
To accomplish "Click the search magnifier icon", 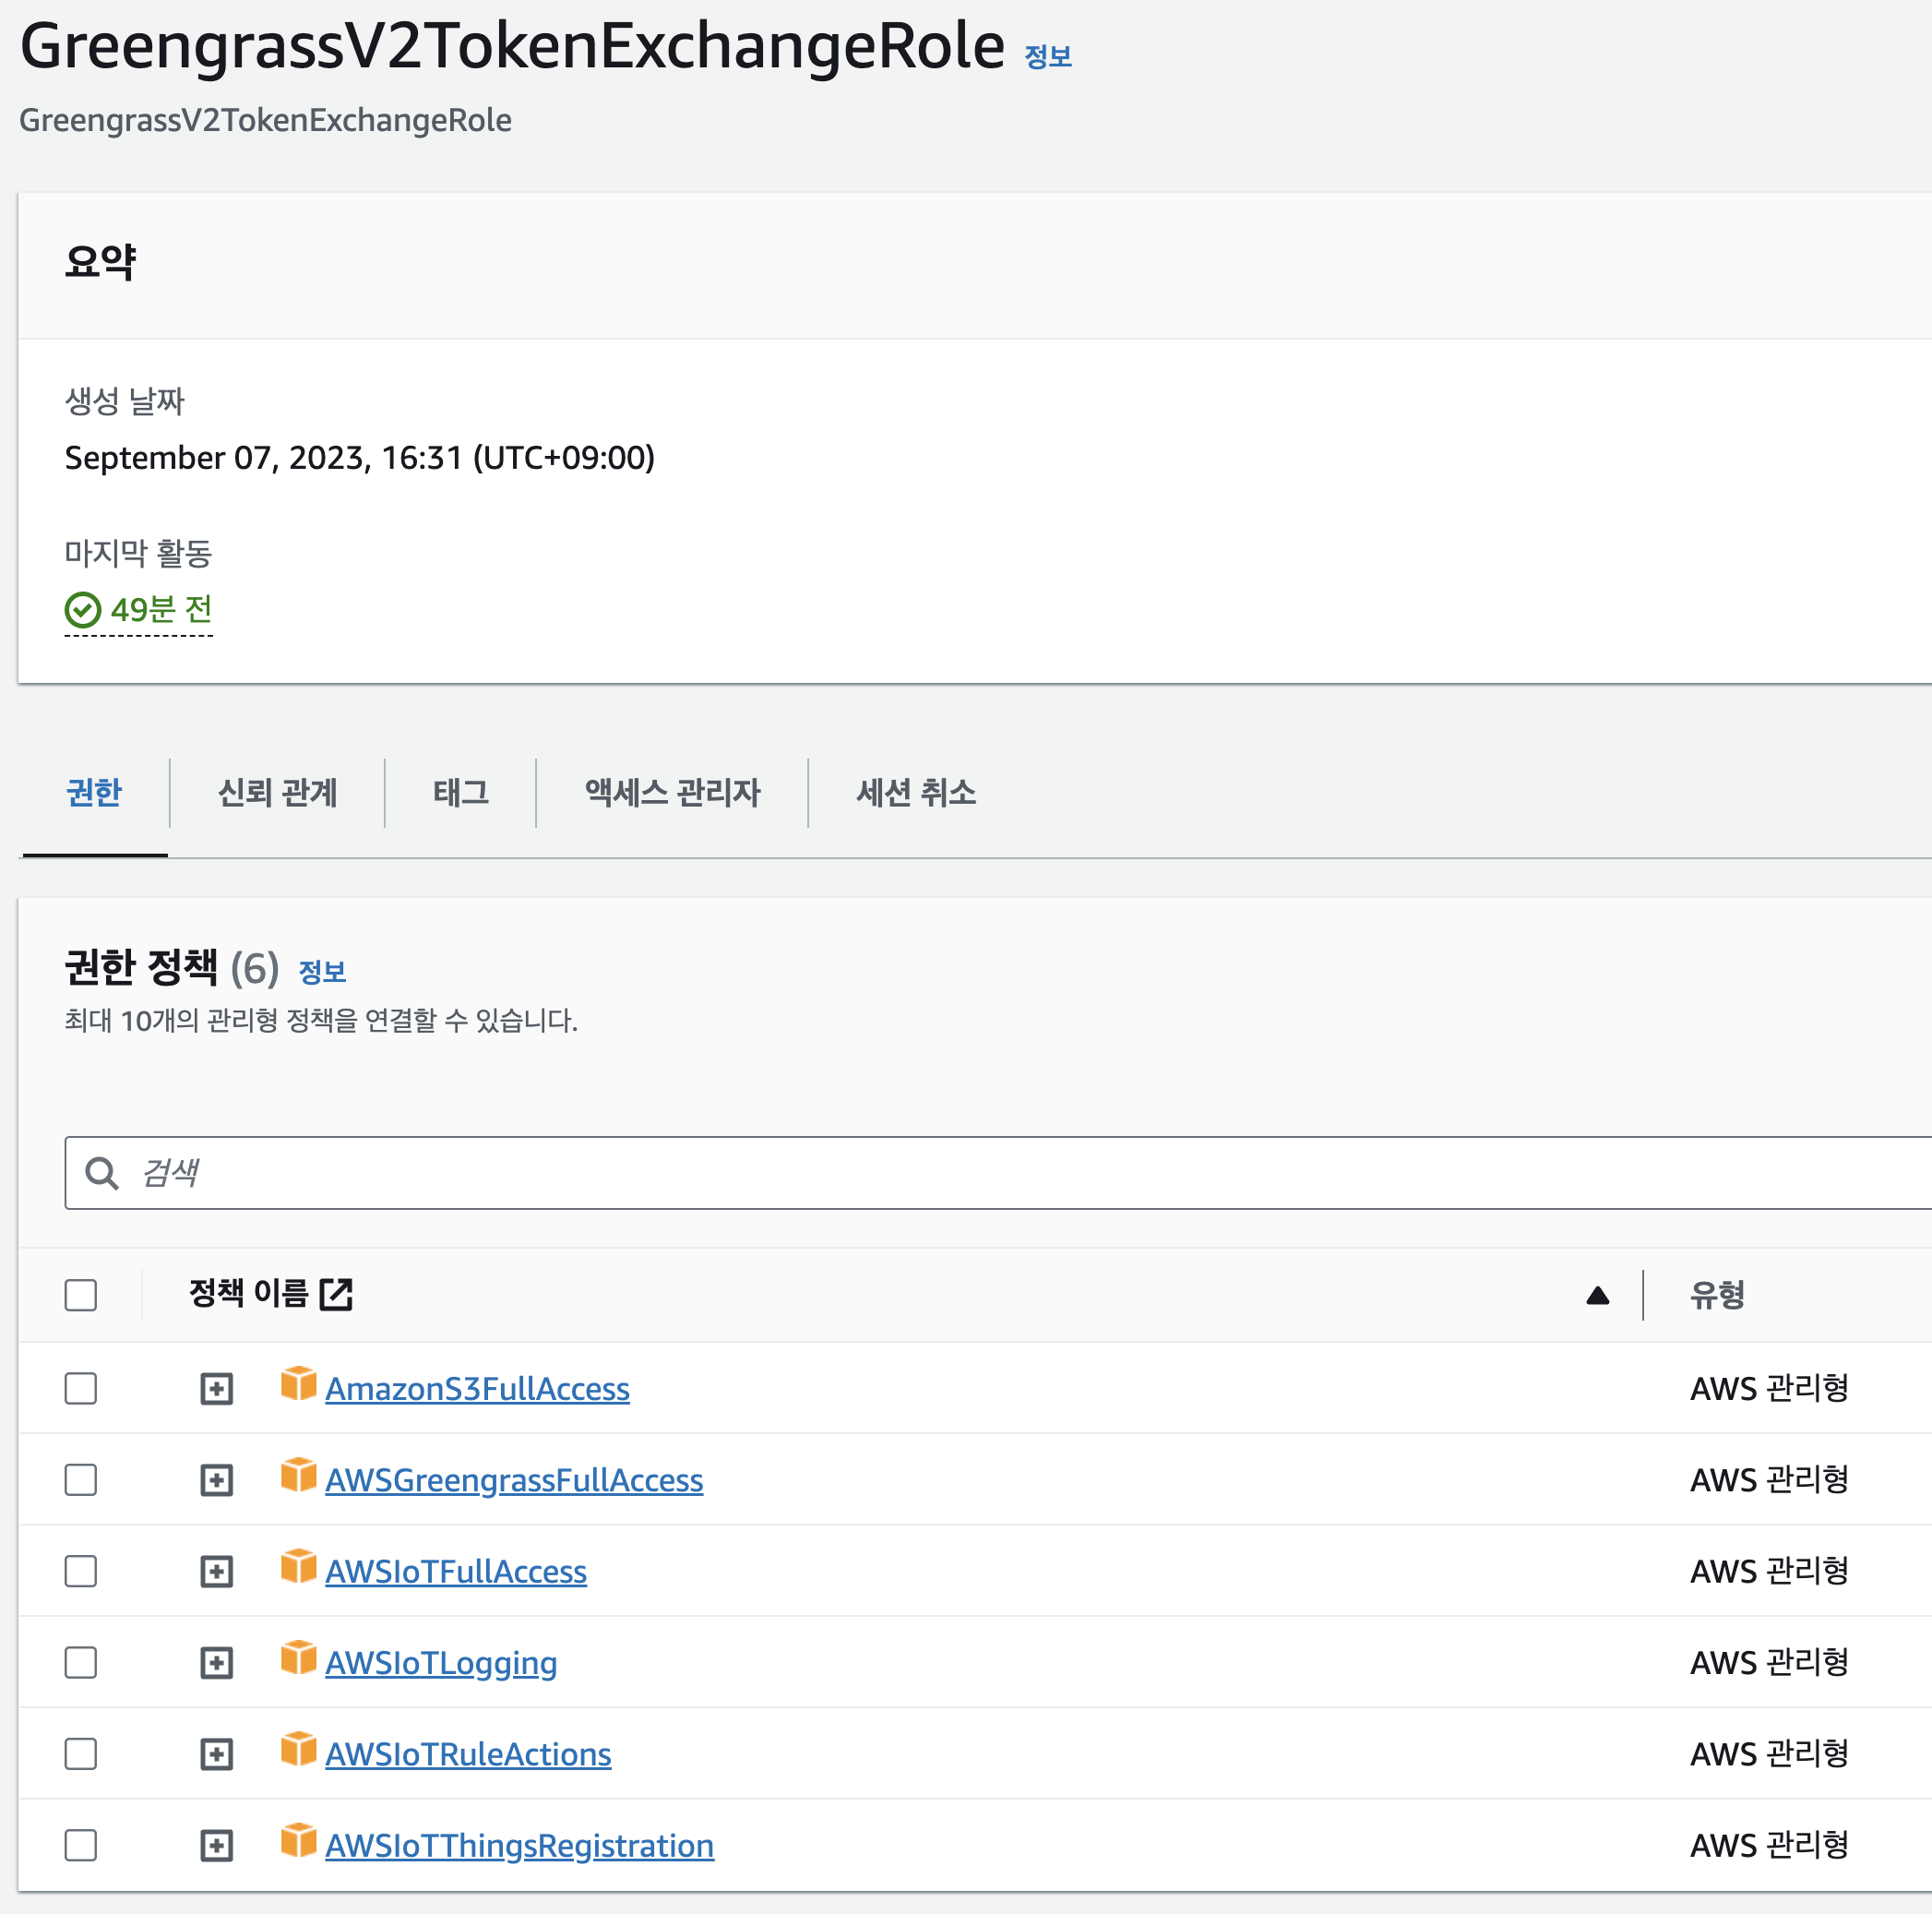I will [x=102, y=1173].
